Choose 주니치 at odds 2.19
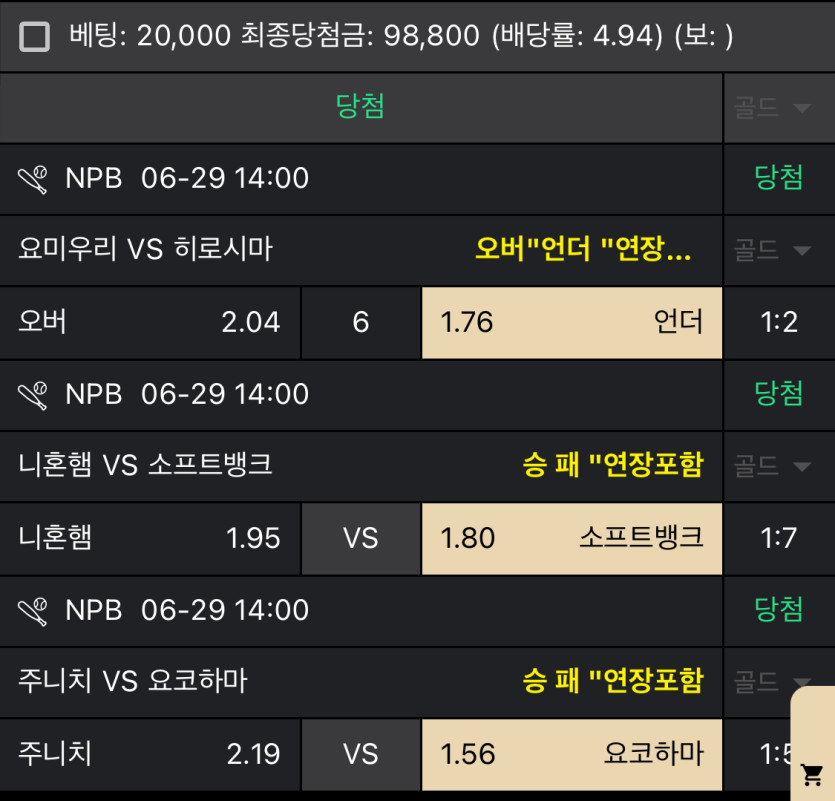The image size is (835, 801). coord(150,753)
